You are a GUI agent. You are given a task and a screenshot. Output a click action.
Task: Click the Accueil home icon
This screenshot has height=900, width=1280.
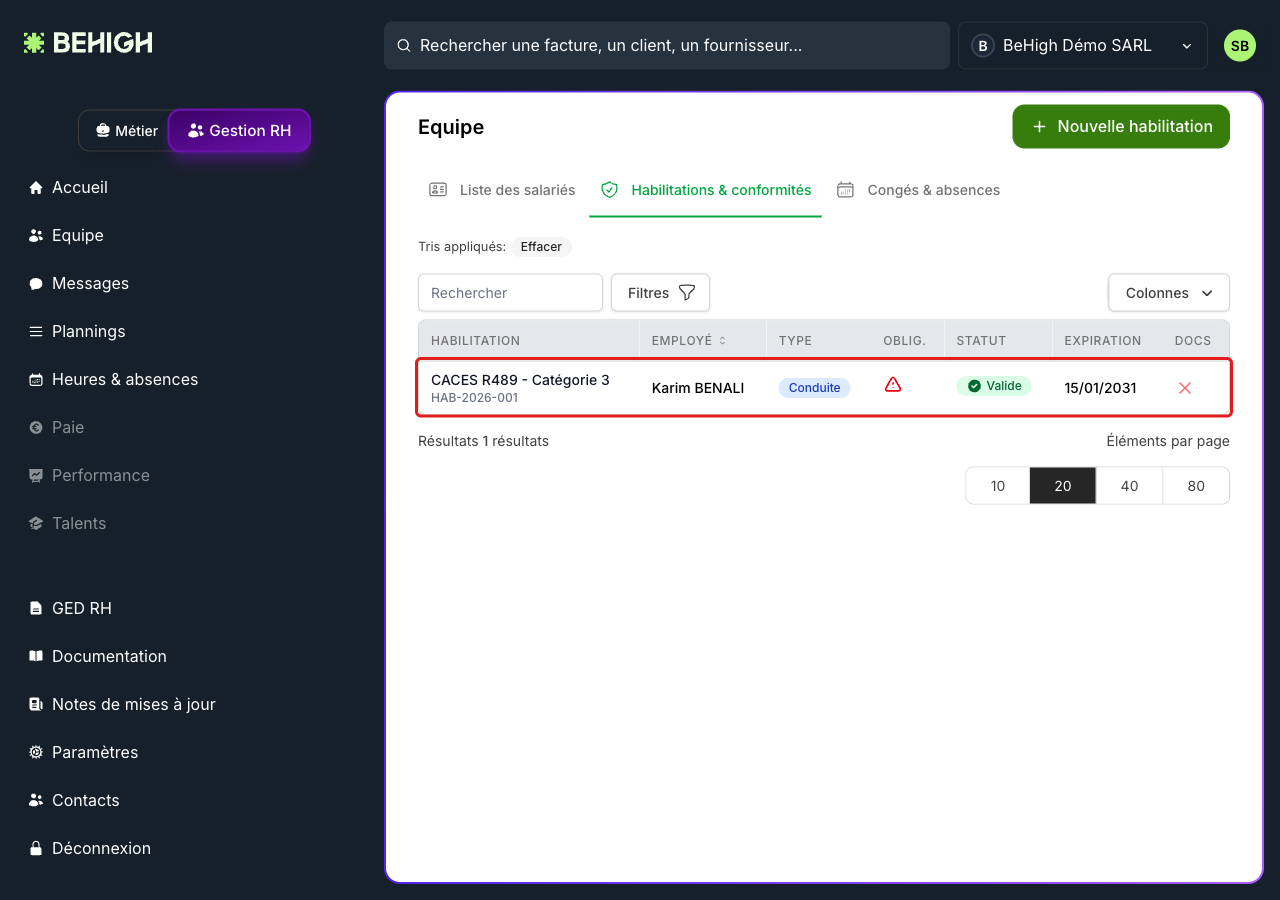coord(36,188)
